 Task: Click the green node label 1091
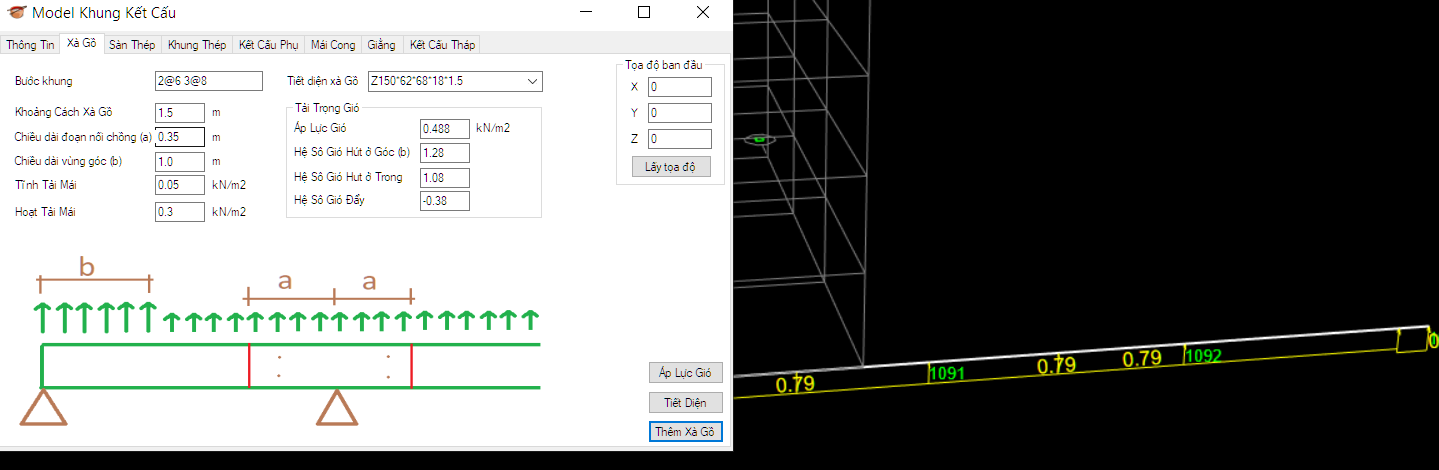pos(946,375)
